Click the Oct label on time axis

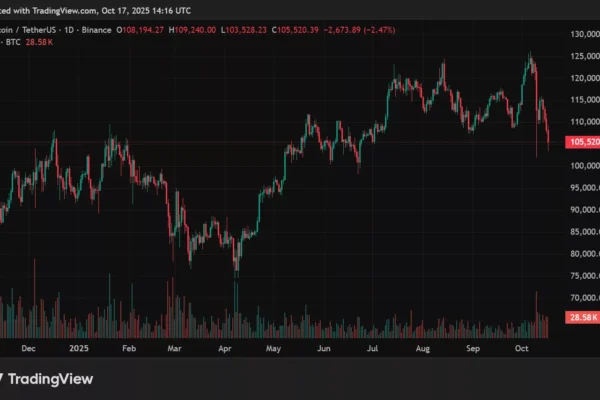click(521, 350)
